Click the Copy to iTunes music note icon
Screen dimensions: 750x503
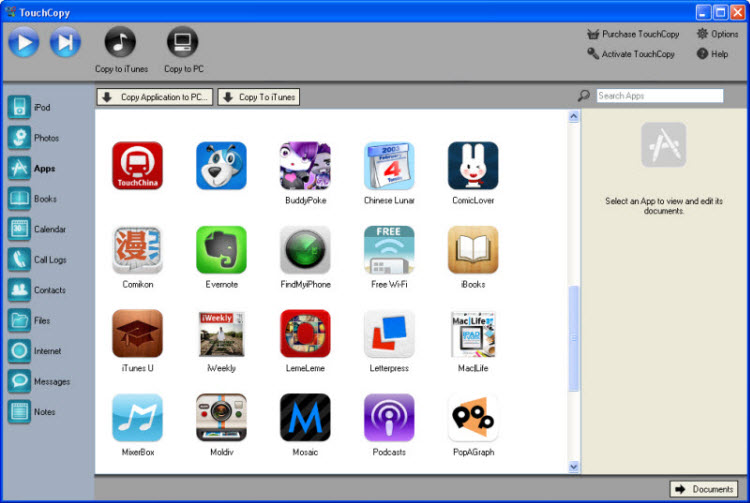click(x=120, y=42)
